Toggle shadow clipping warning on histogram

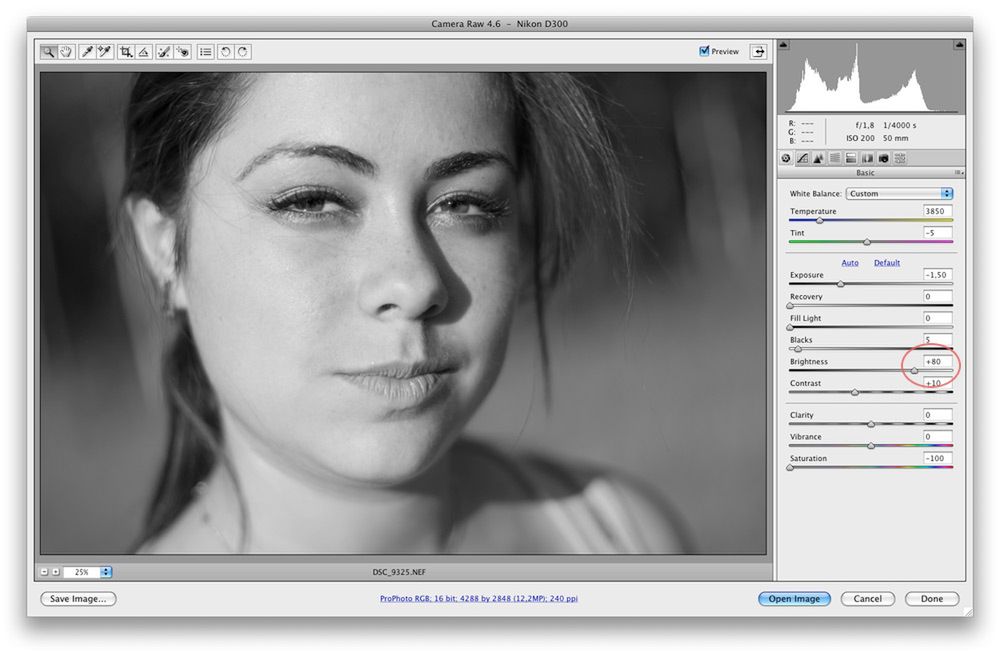[784, 45]
